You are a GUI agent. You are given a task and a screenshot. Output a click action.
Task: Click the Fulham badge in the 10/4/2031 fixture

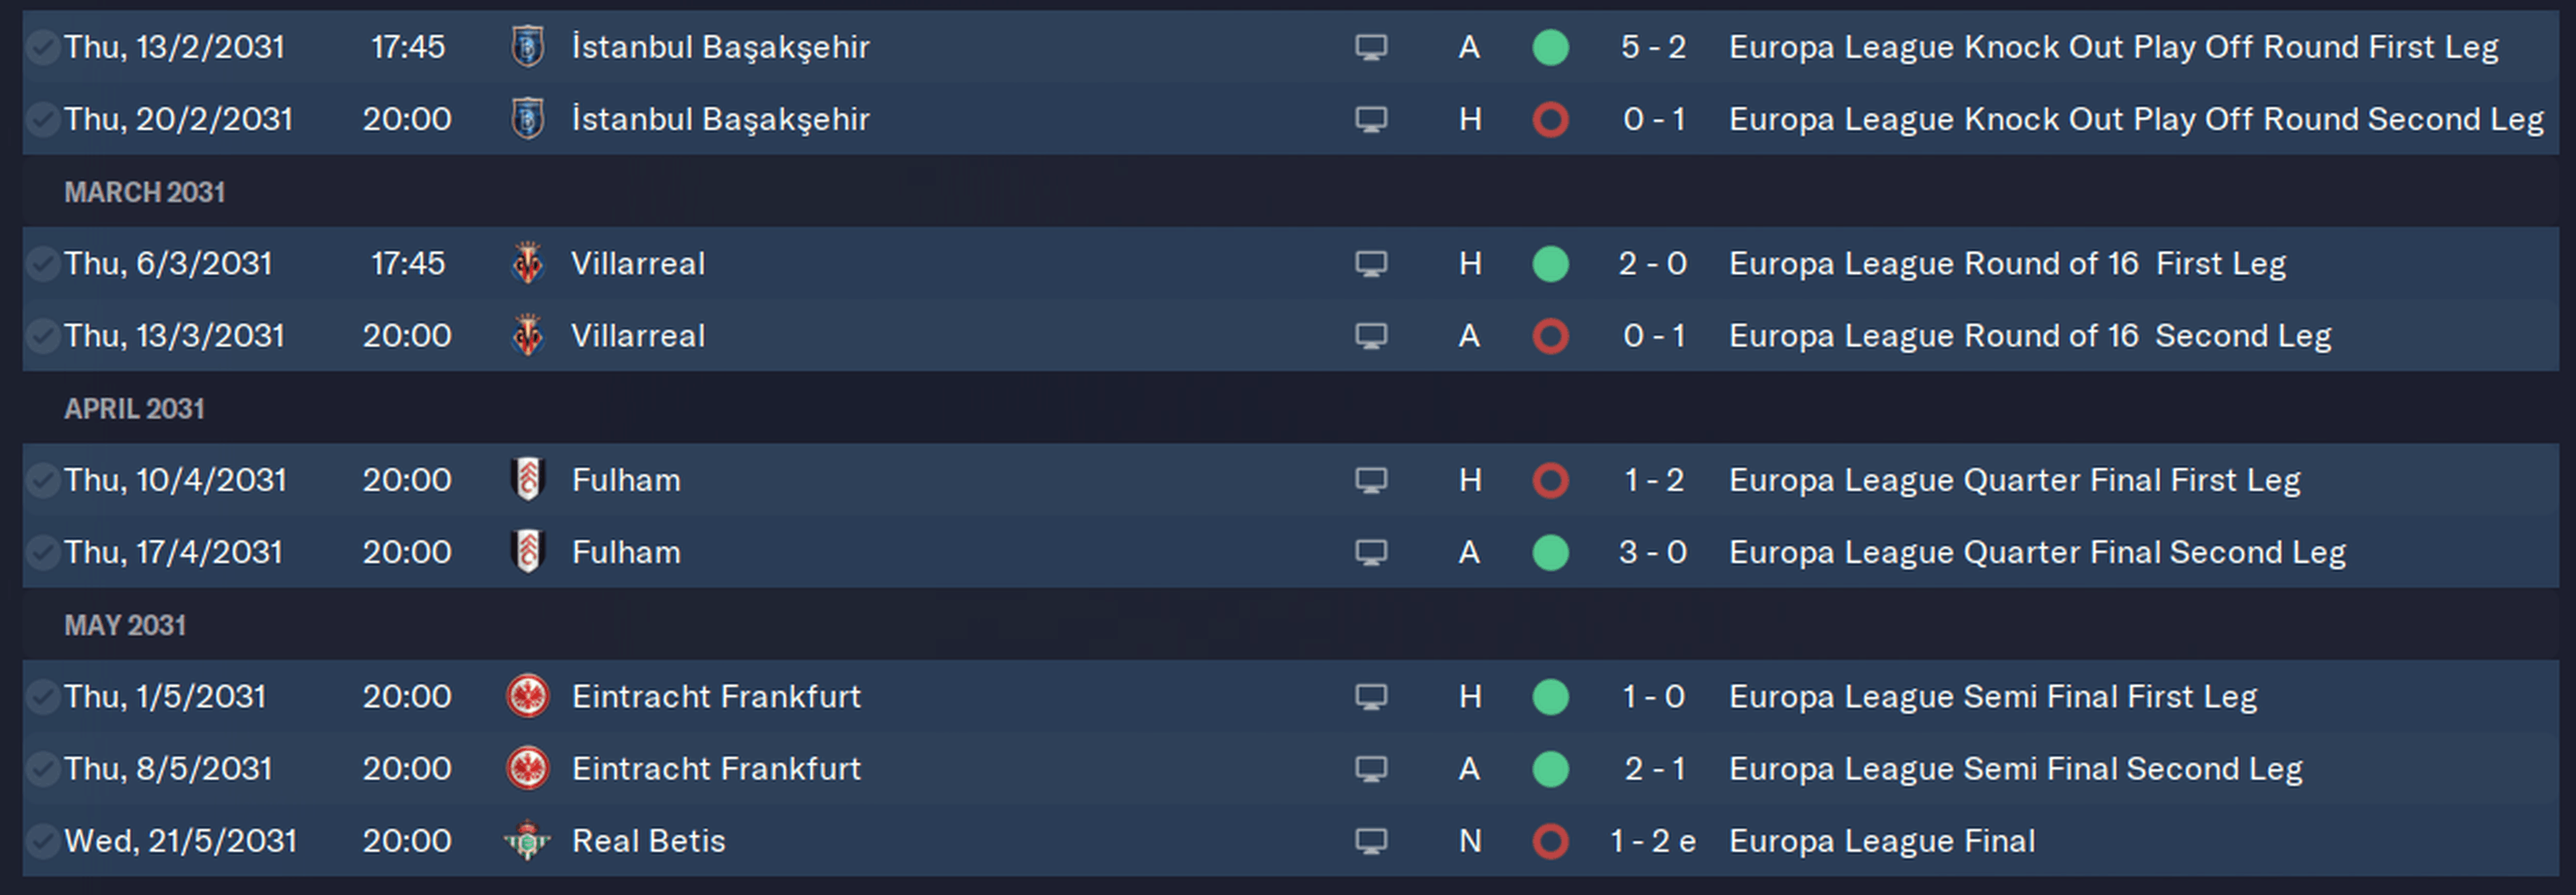tap(528, 480)
